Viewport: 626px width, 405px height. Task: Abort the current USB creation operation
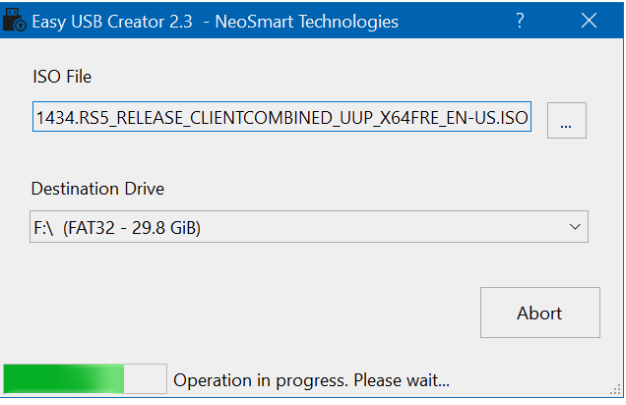(x=539, y=313)
